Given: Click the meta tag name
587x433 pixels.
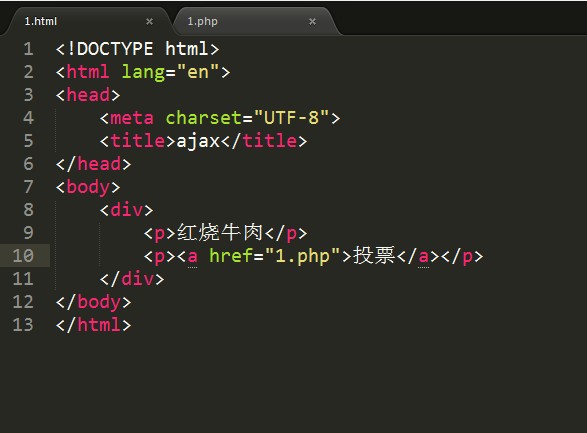Looking at the screenshot, I should pyautogui.click(x=132, y=118).
